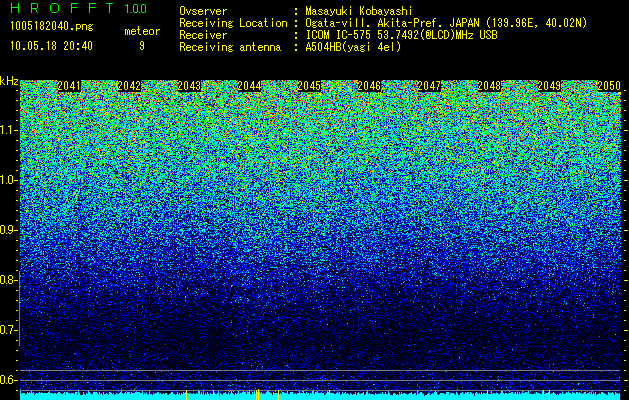The image size is (629, 400).
Task: Click the 'Receiving antenna' label
Action: click(x=230, y=47)
